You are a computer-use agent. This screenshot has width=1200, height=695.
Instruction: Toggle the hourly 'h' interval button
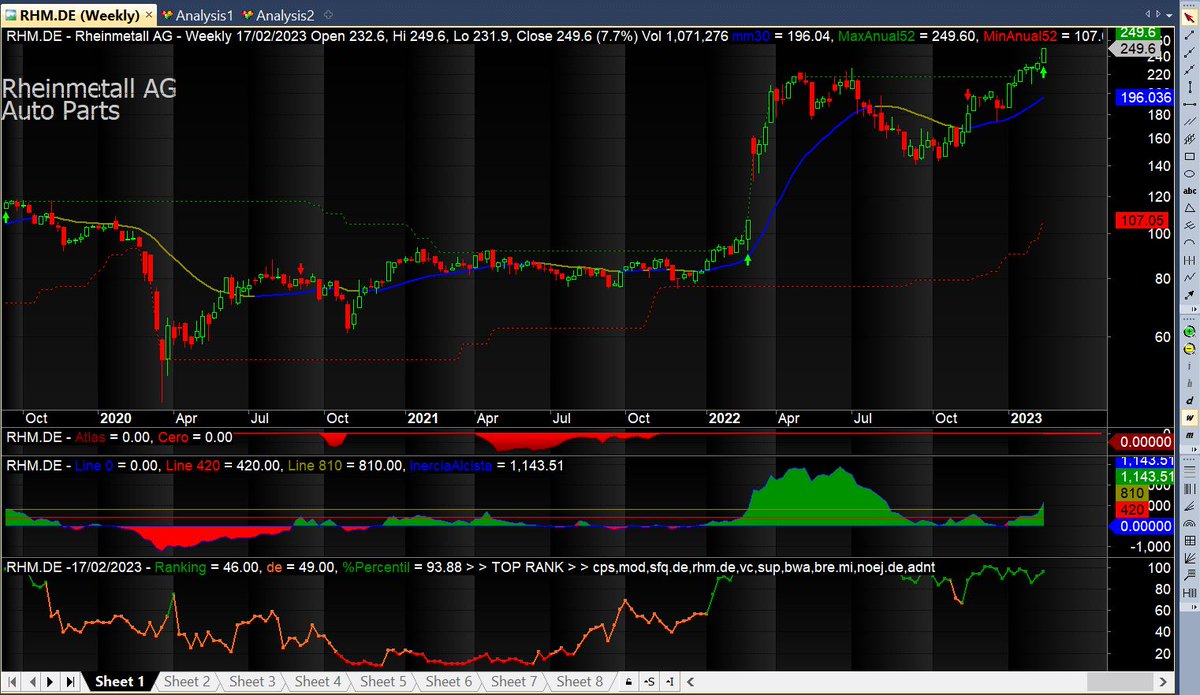coord(1190,383)
